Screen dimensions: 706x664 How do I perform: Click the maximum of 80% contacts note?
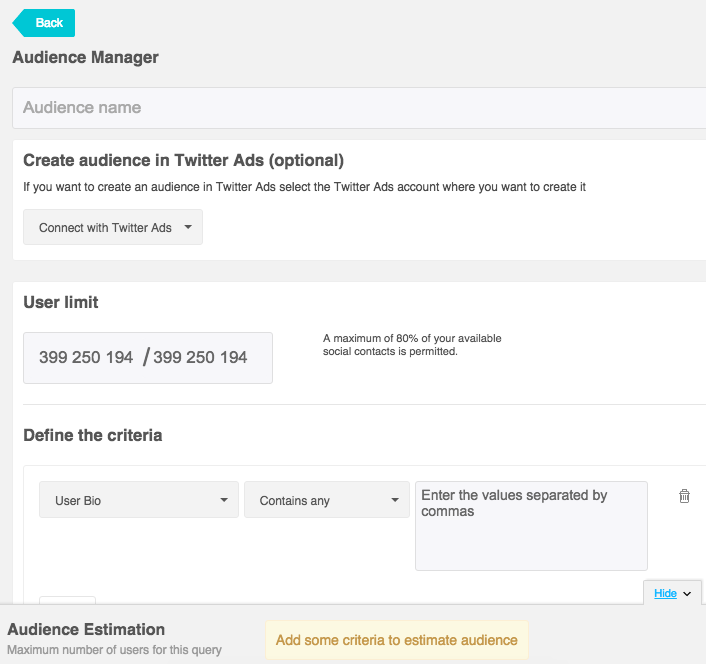click(412, 345)
